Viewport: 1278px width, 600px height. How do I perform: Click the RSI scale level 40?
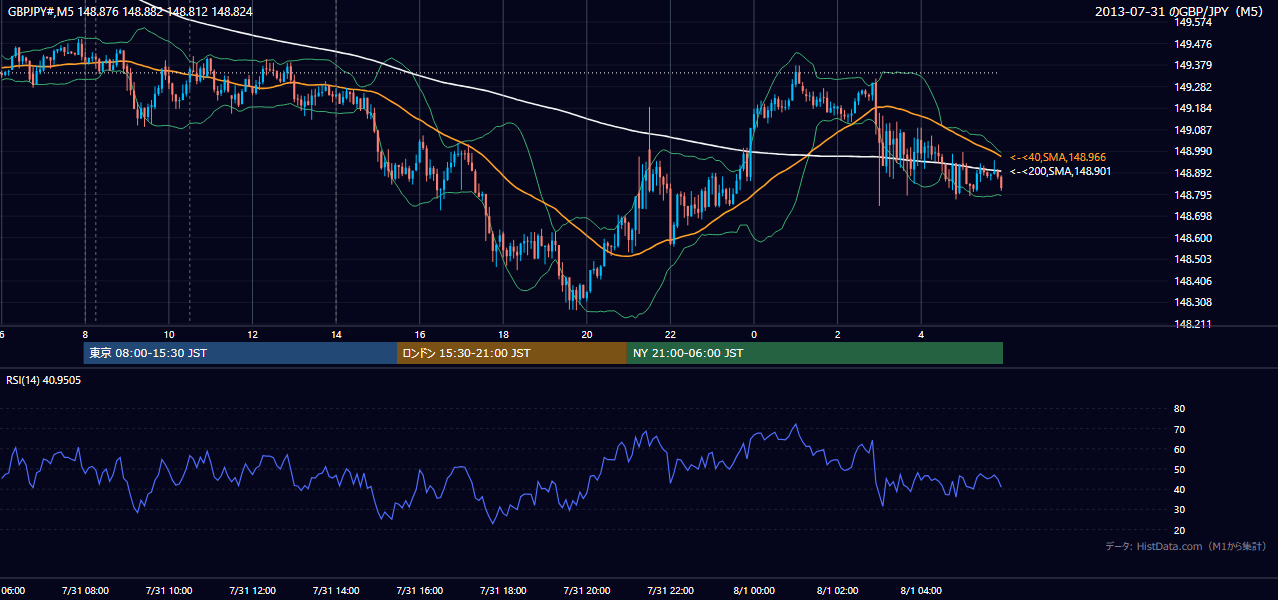click(1180, 489)
